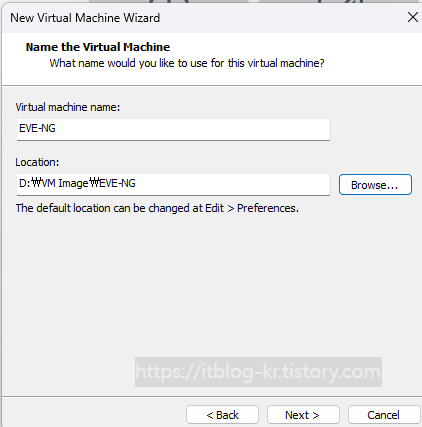Click the 'What name would you like' subtitle
The height and width of the screenshot is (427, 422).
[x=187, y=63]
